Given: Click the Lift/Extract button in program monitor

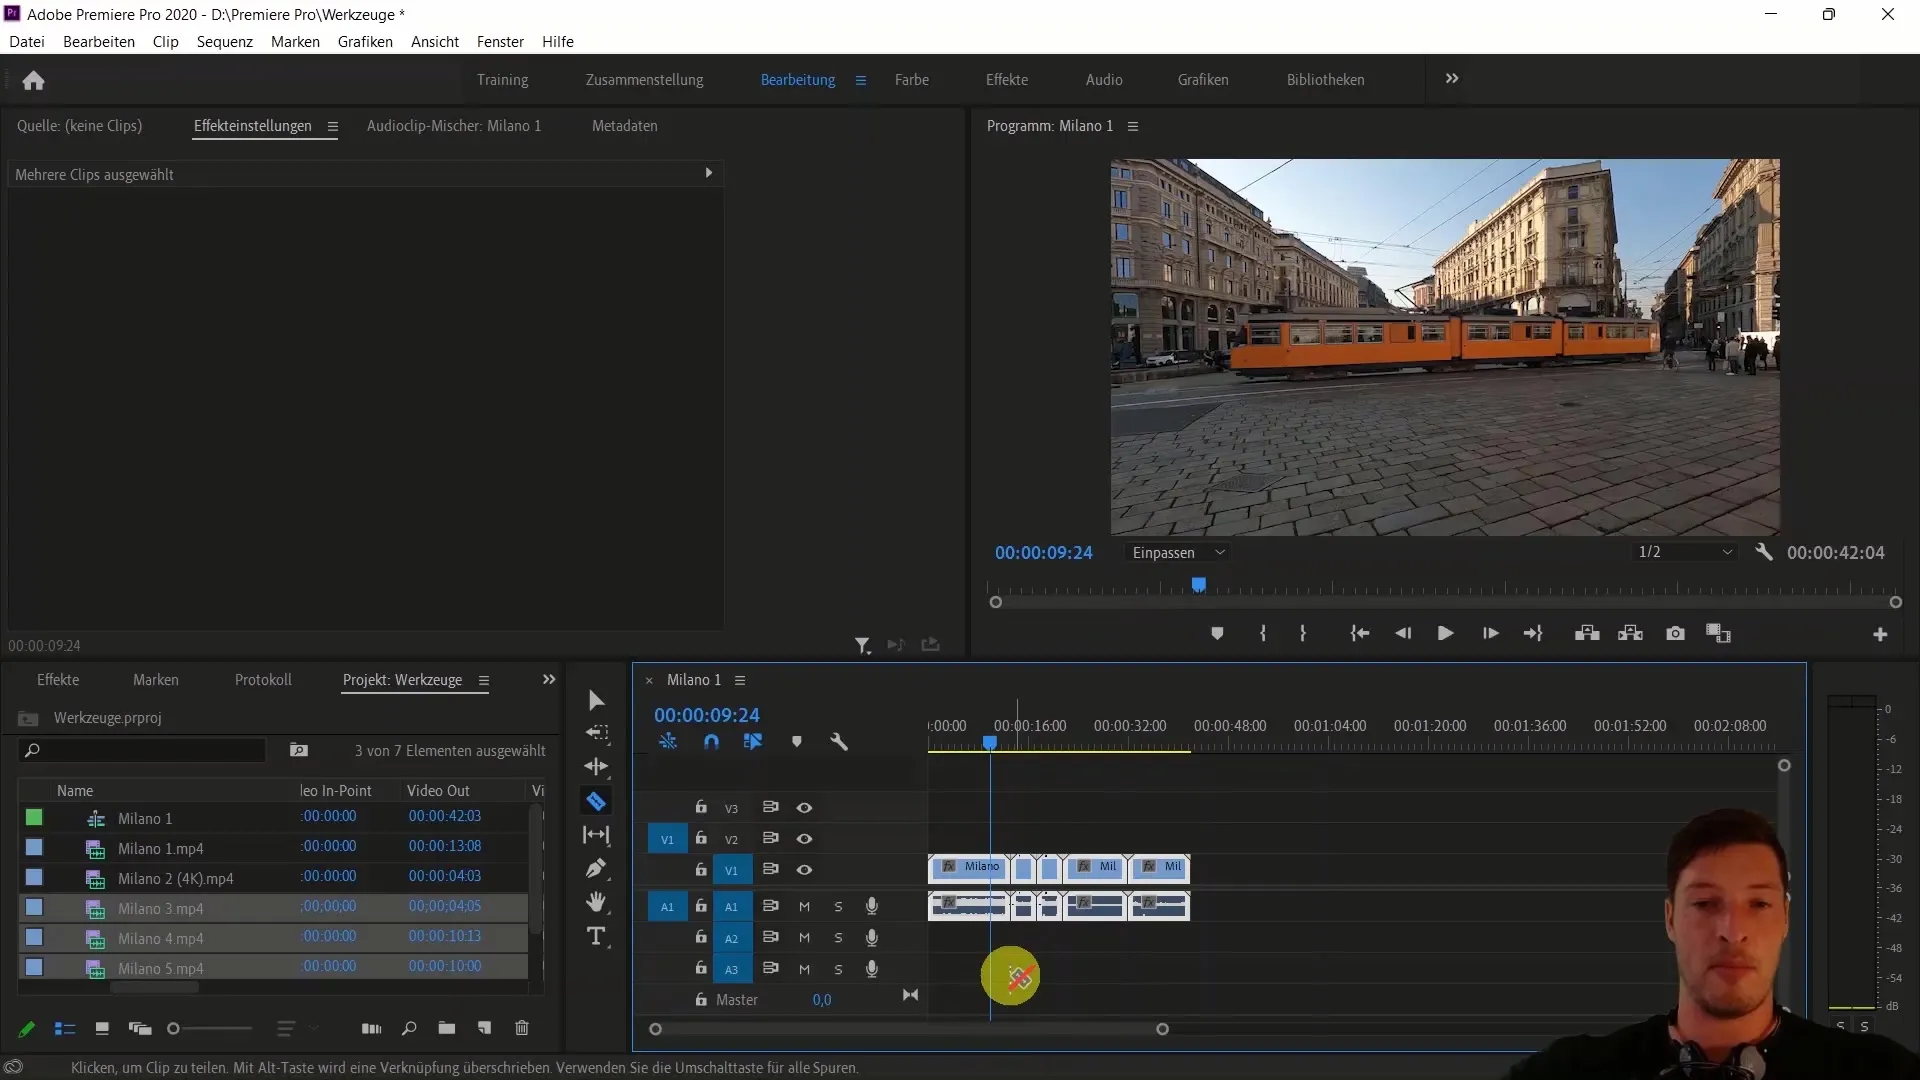Looking at the screenshot, I should 1588,634.
